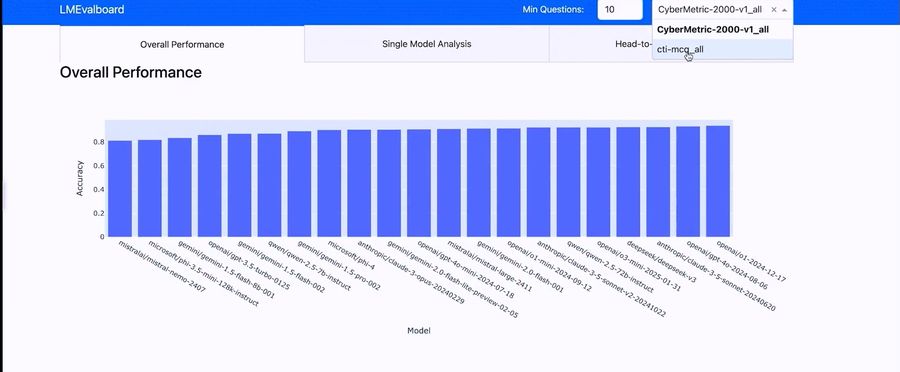
Task: Open the Head-to-Head tab
Action: (x=601, y=44)
